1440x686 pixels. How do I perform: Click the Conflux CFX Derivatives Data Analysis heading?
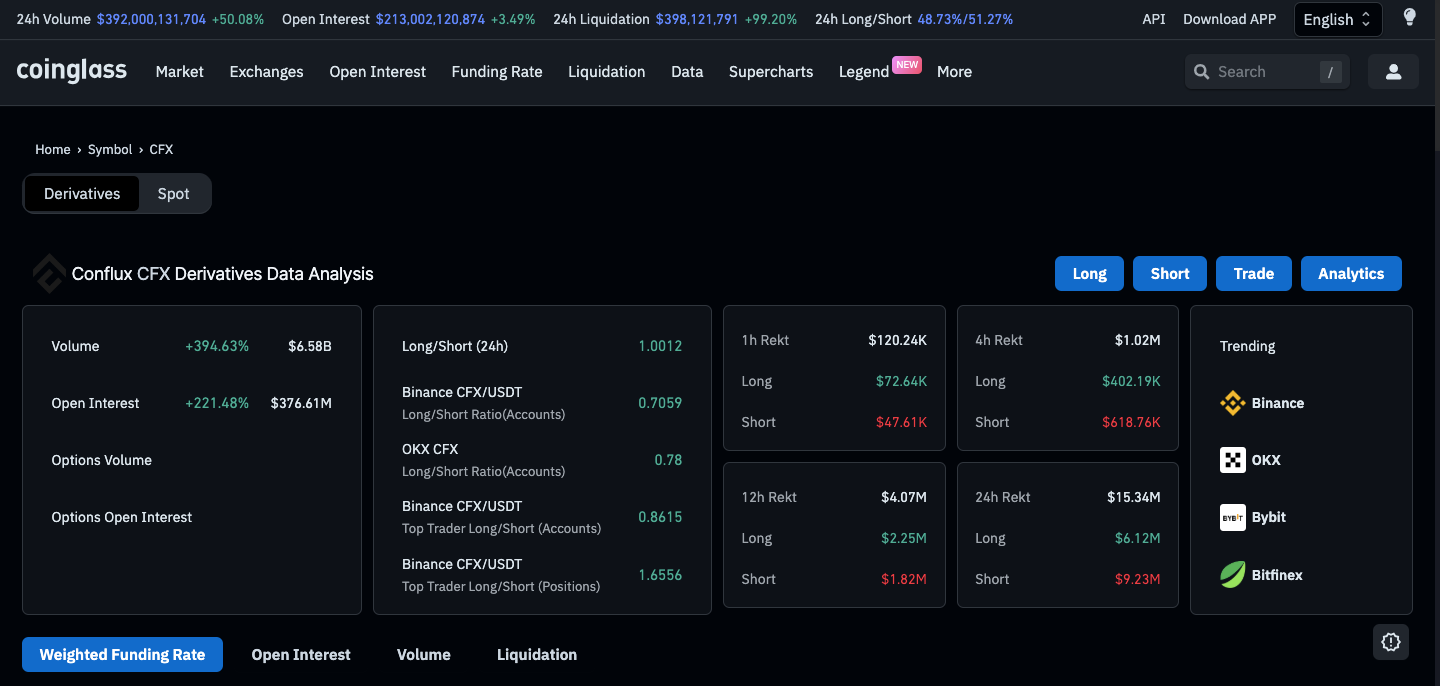coord(223,273)
